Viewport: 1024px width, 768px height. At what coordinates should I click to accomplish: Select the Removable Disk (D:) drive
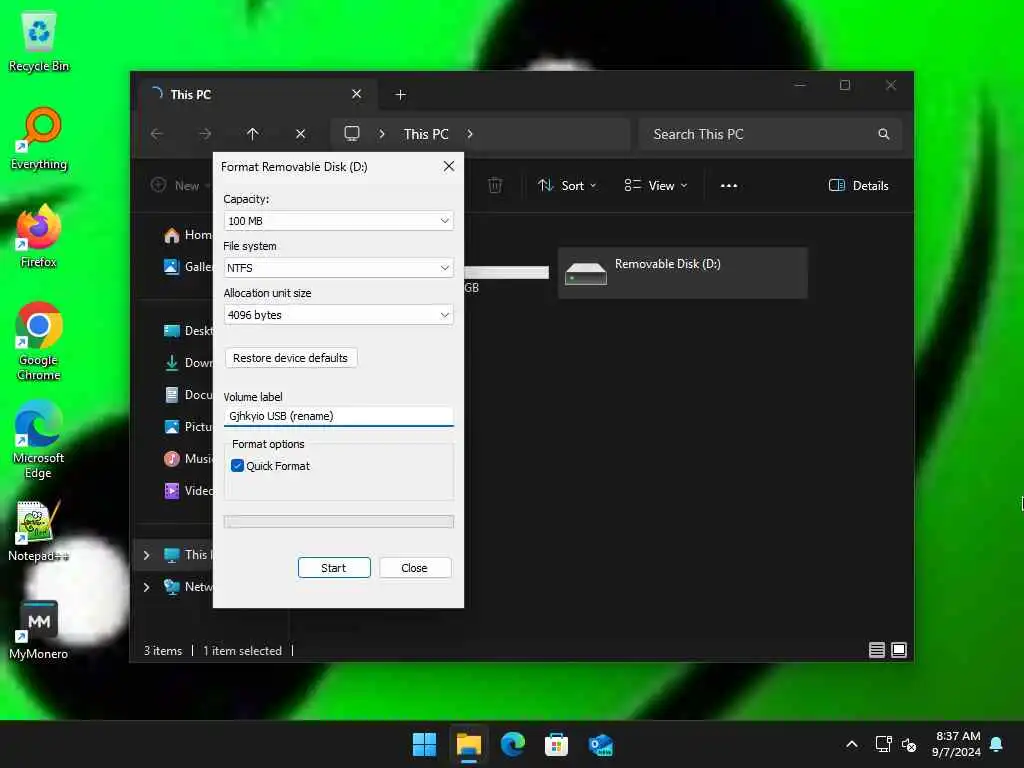pos(682,273)
